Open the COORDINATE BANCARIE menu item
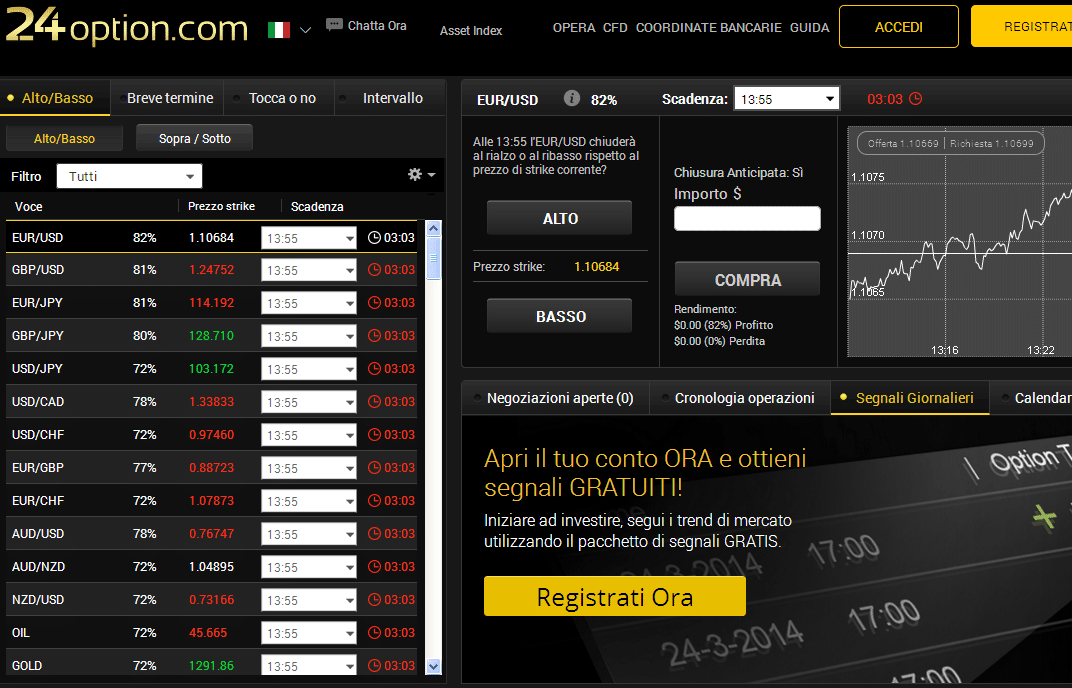 point(708,27)
